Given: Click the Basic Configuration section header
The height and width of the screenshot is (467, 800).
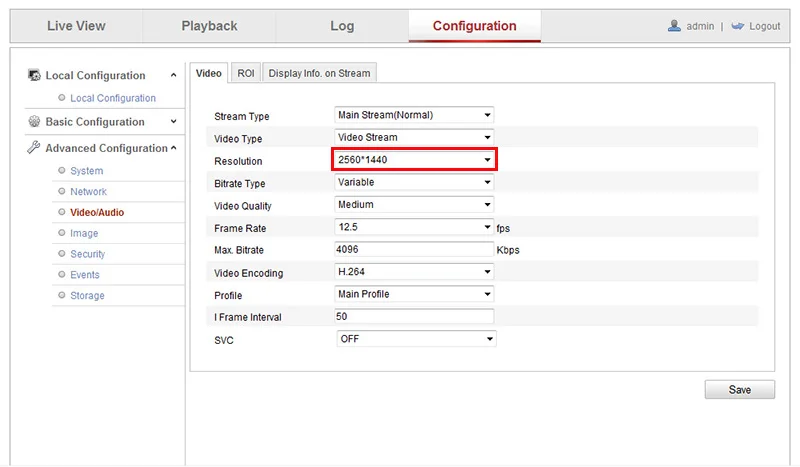Looking at the screenshot, I should 95,121.
